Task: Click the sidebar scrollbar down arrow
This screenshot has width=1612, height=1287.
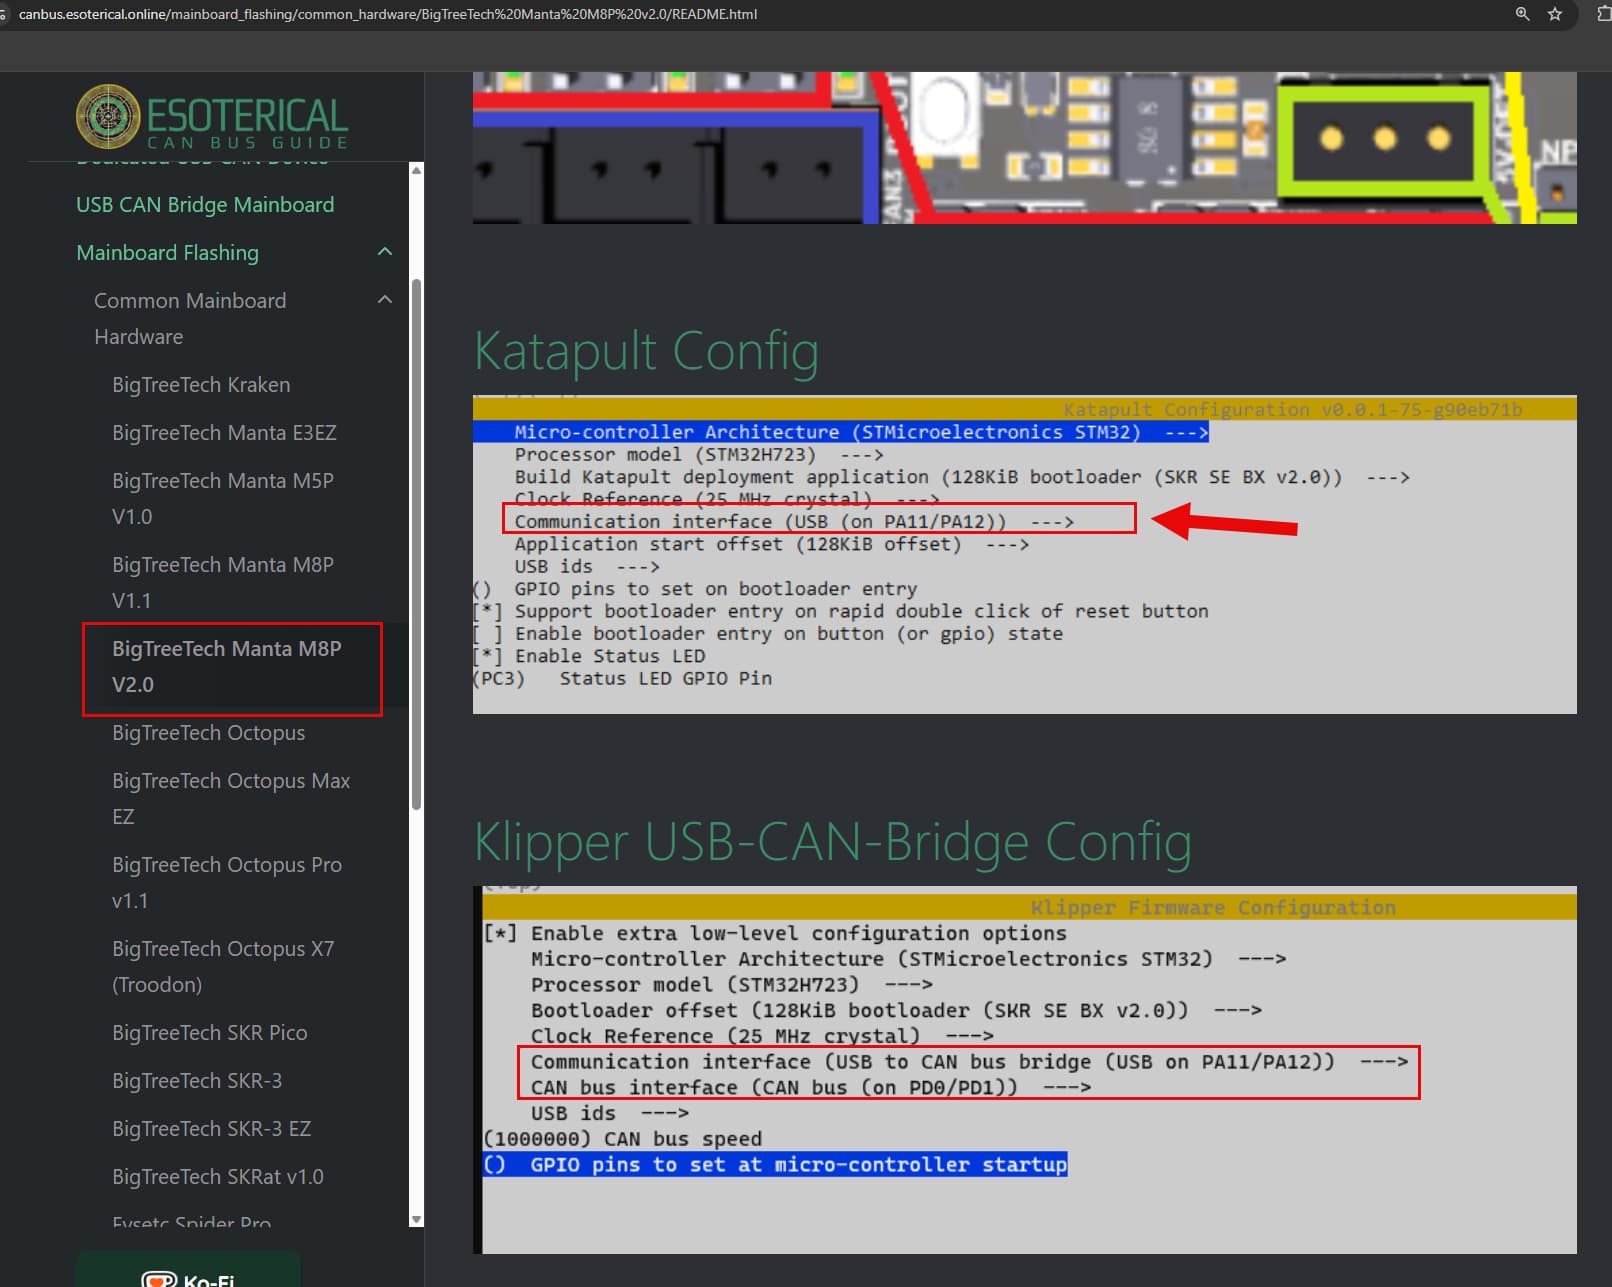Action: [417, 1220]
